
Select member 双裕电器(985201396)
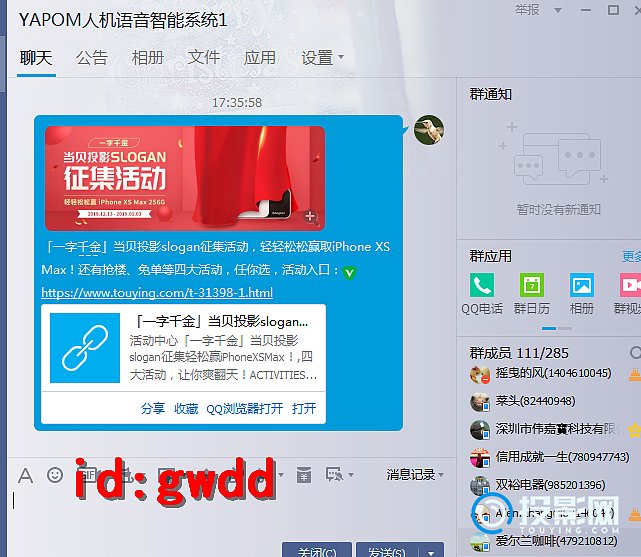coord(549,485)
